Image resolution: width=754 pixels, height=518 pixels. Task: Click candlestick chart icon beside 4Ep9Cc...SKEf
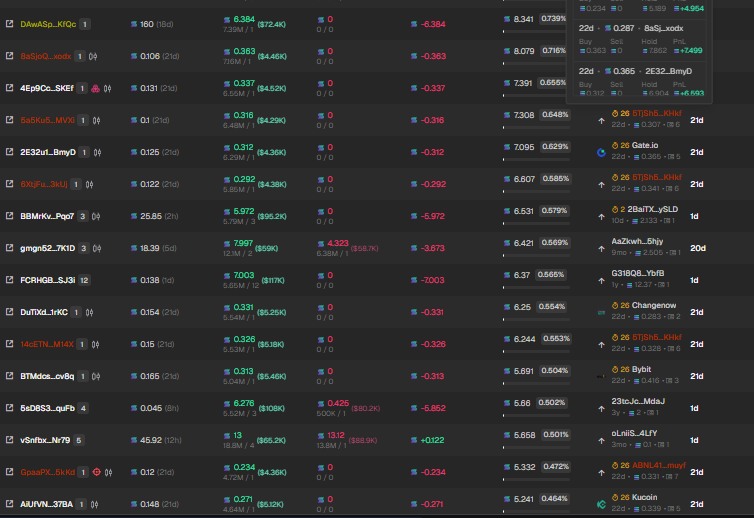(x=107, y=88)
